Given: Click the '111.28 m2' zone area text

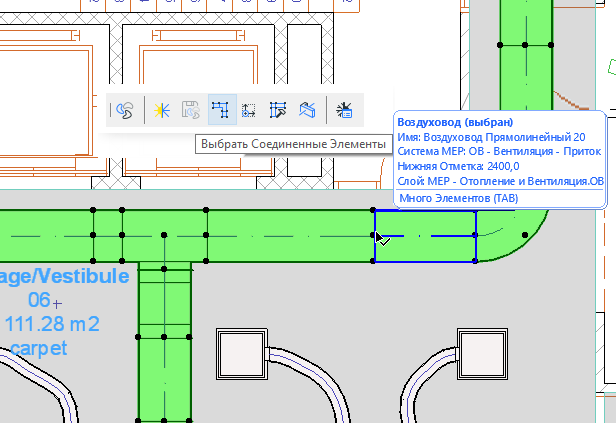Looking at the screenshot, I should tap(52, 324).
